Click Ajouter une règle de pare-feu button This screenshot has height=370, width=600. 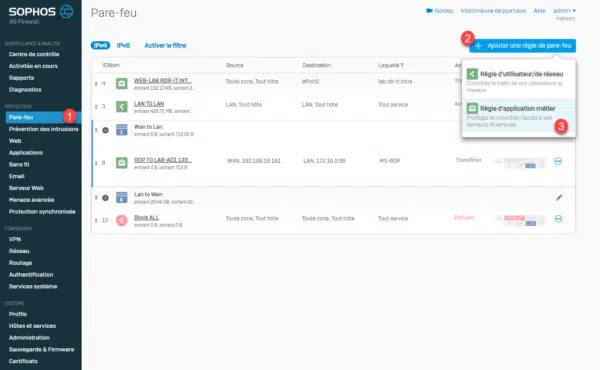coord(523,46)
